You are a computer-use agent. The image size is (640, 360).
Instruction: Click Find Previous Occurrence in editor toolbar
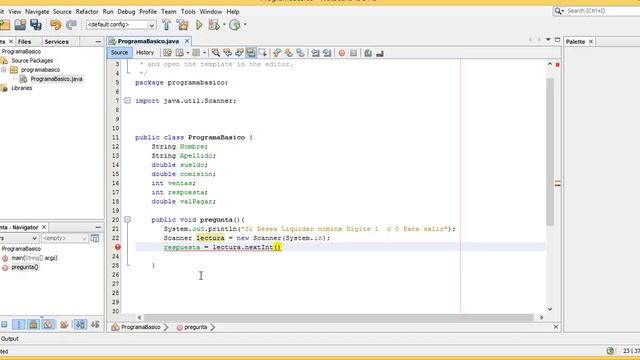pos(227,53)
